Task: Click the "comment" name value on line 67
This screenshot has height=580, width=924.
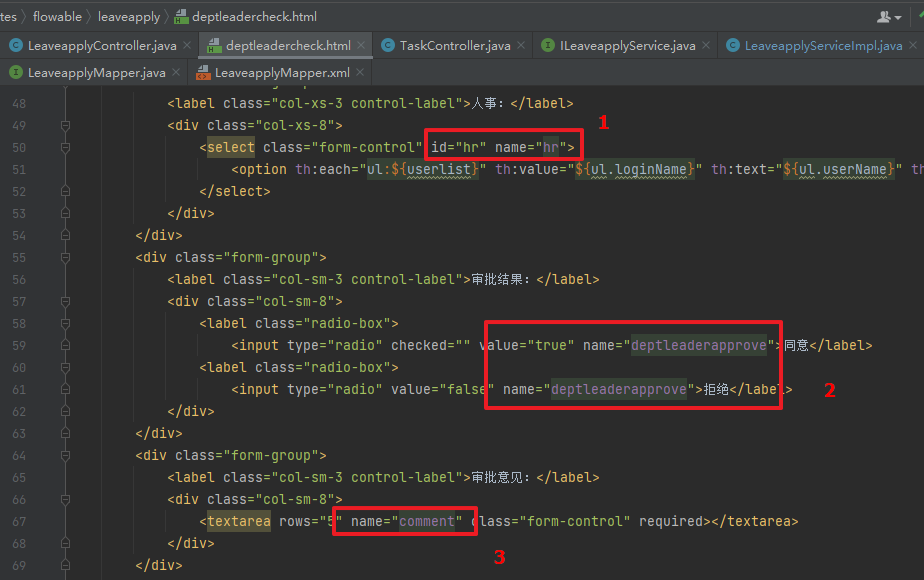Action: pyautogui.click(x=427, y=522)
